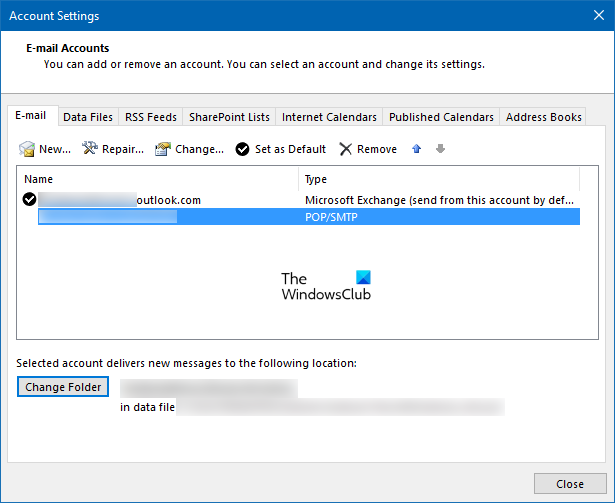Switch to the Address Books tab
615x503 pixels.
point(543,117)
